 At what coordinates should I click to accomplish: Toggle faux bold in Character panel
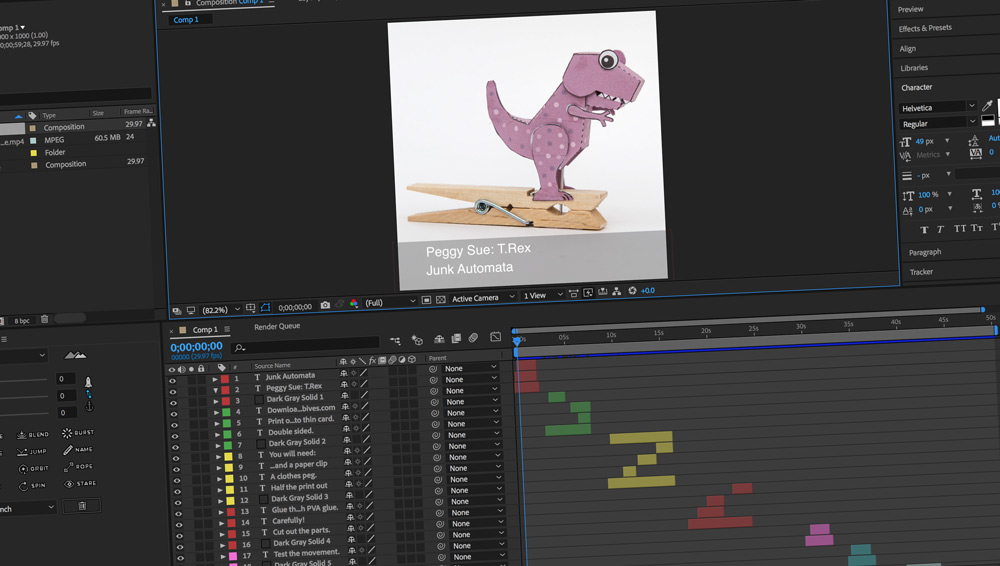point(924,230)
